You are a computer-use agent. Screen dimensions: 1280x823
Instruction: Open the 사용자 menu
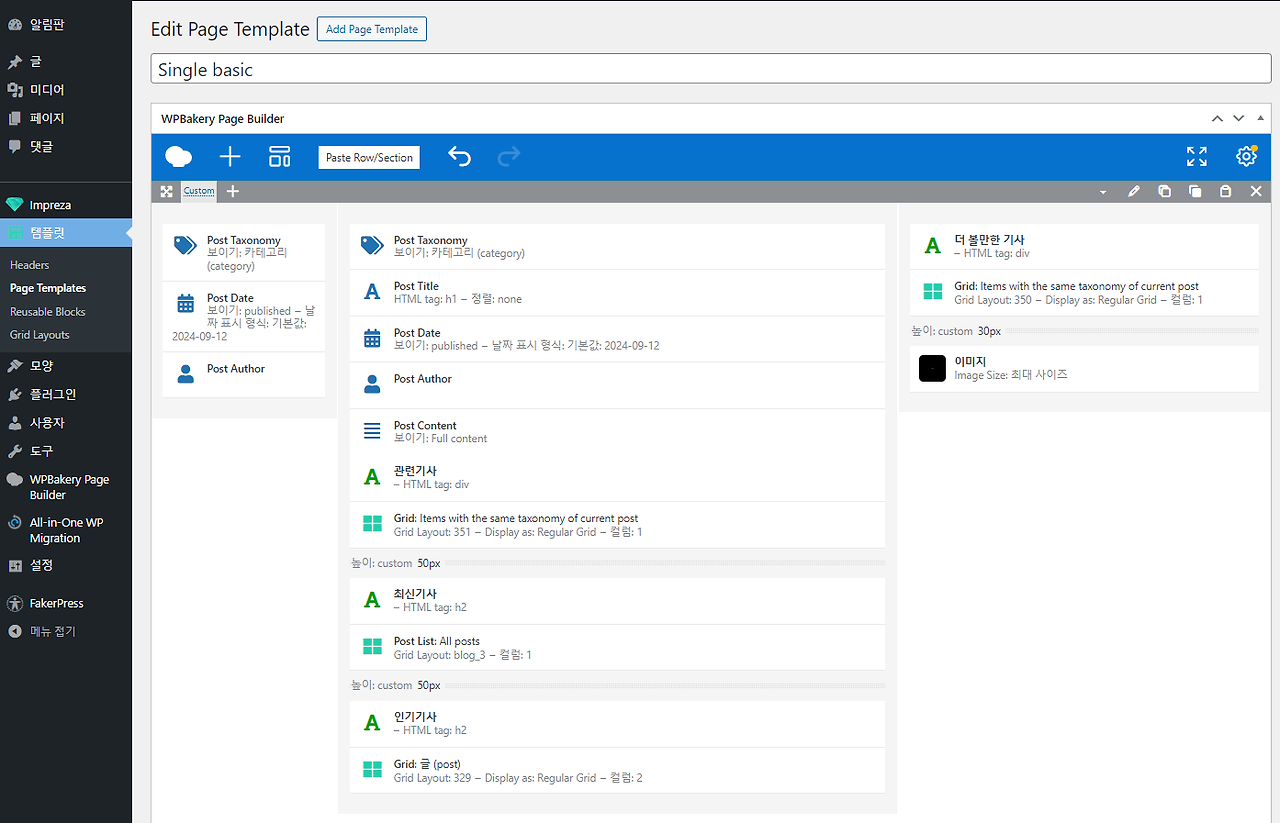tap(66, 422)
